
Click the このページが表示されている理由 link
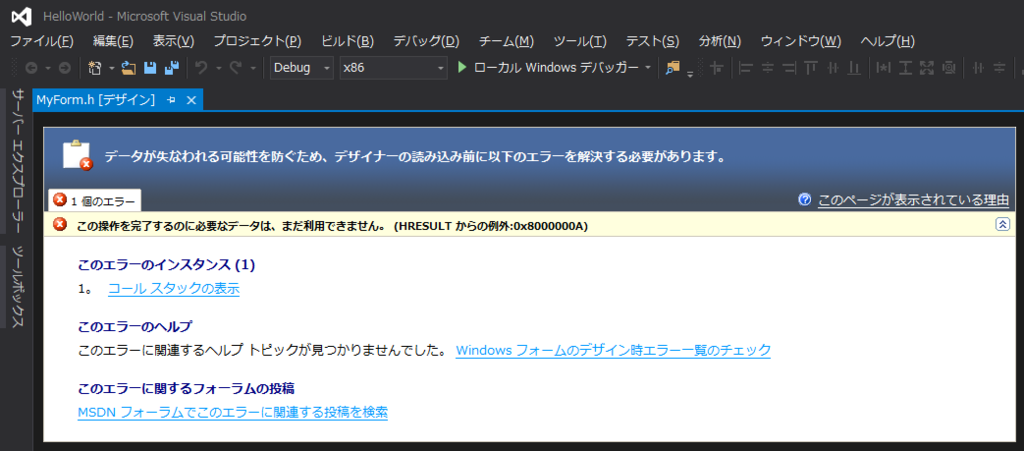click(x=914, y=199)
